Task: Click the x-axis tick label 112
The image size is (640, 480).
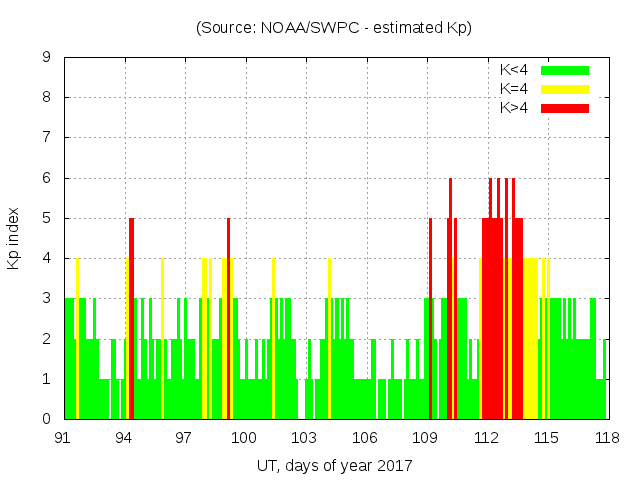Action: (486, 437)
